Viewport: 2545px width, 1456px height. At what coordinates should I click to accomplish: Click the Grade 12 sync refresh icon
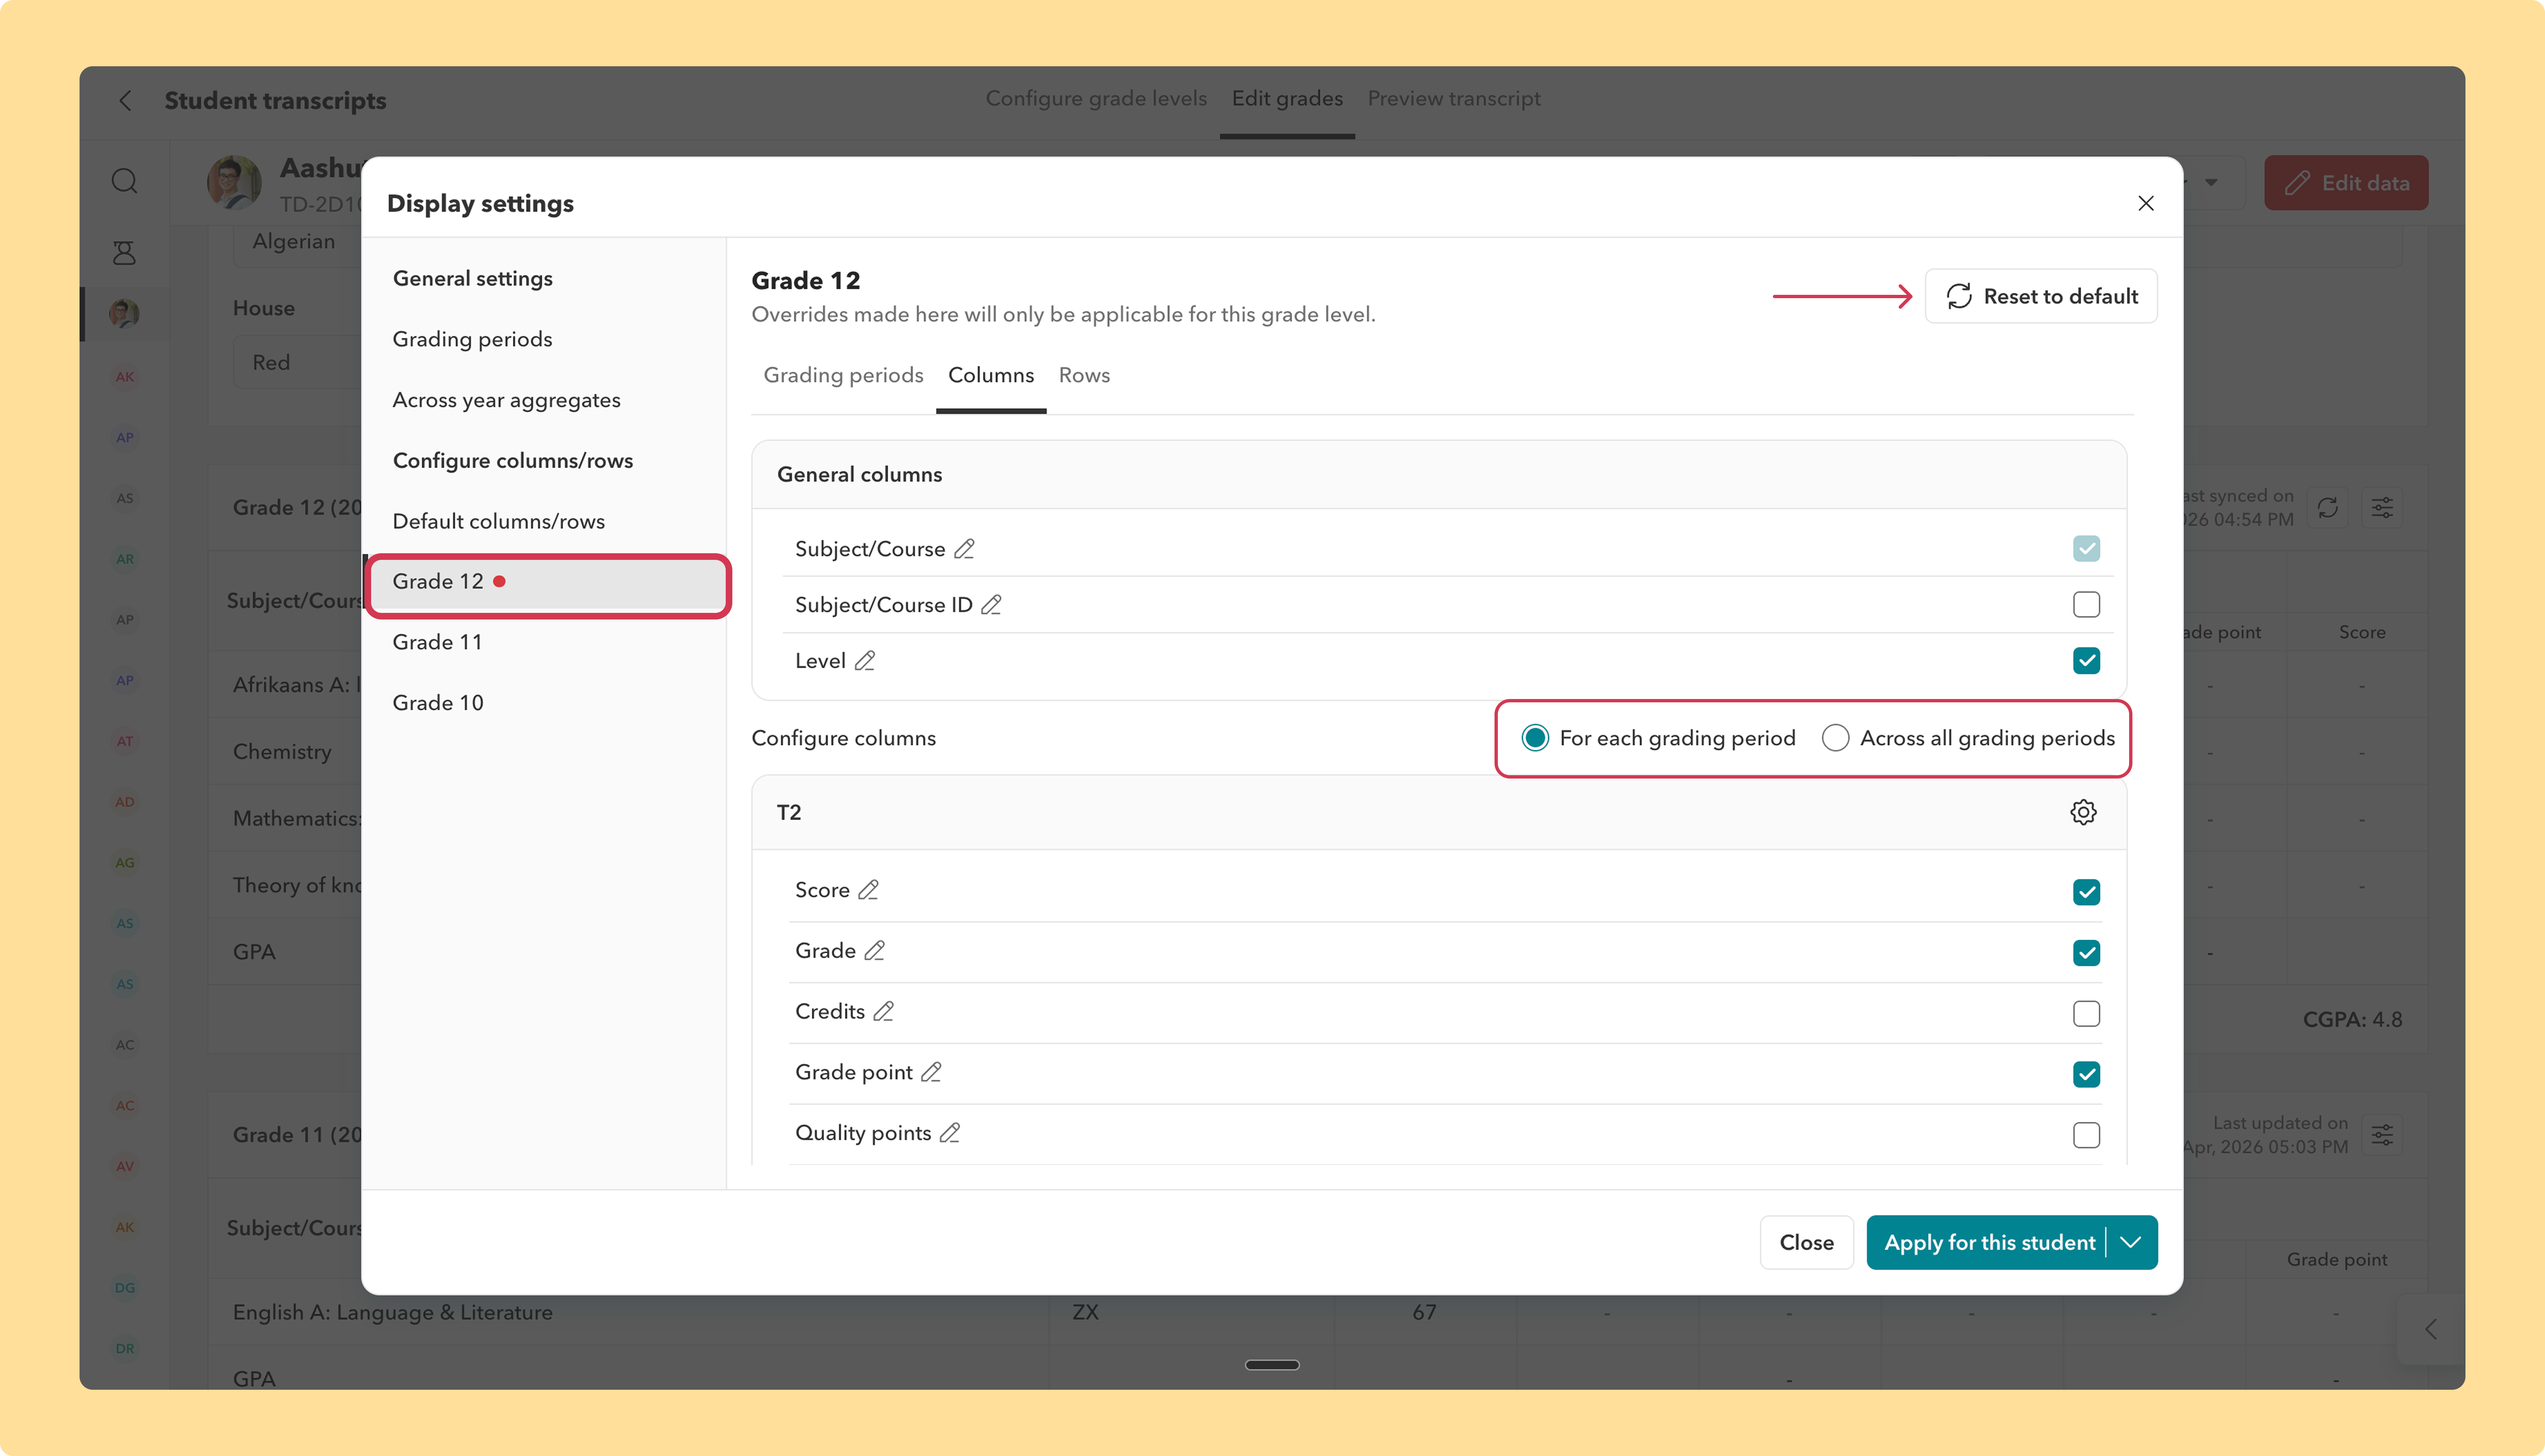click(2328, 508)
